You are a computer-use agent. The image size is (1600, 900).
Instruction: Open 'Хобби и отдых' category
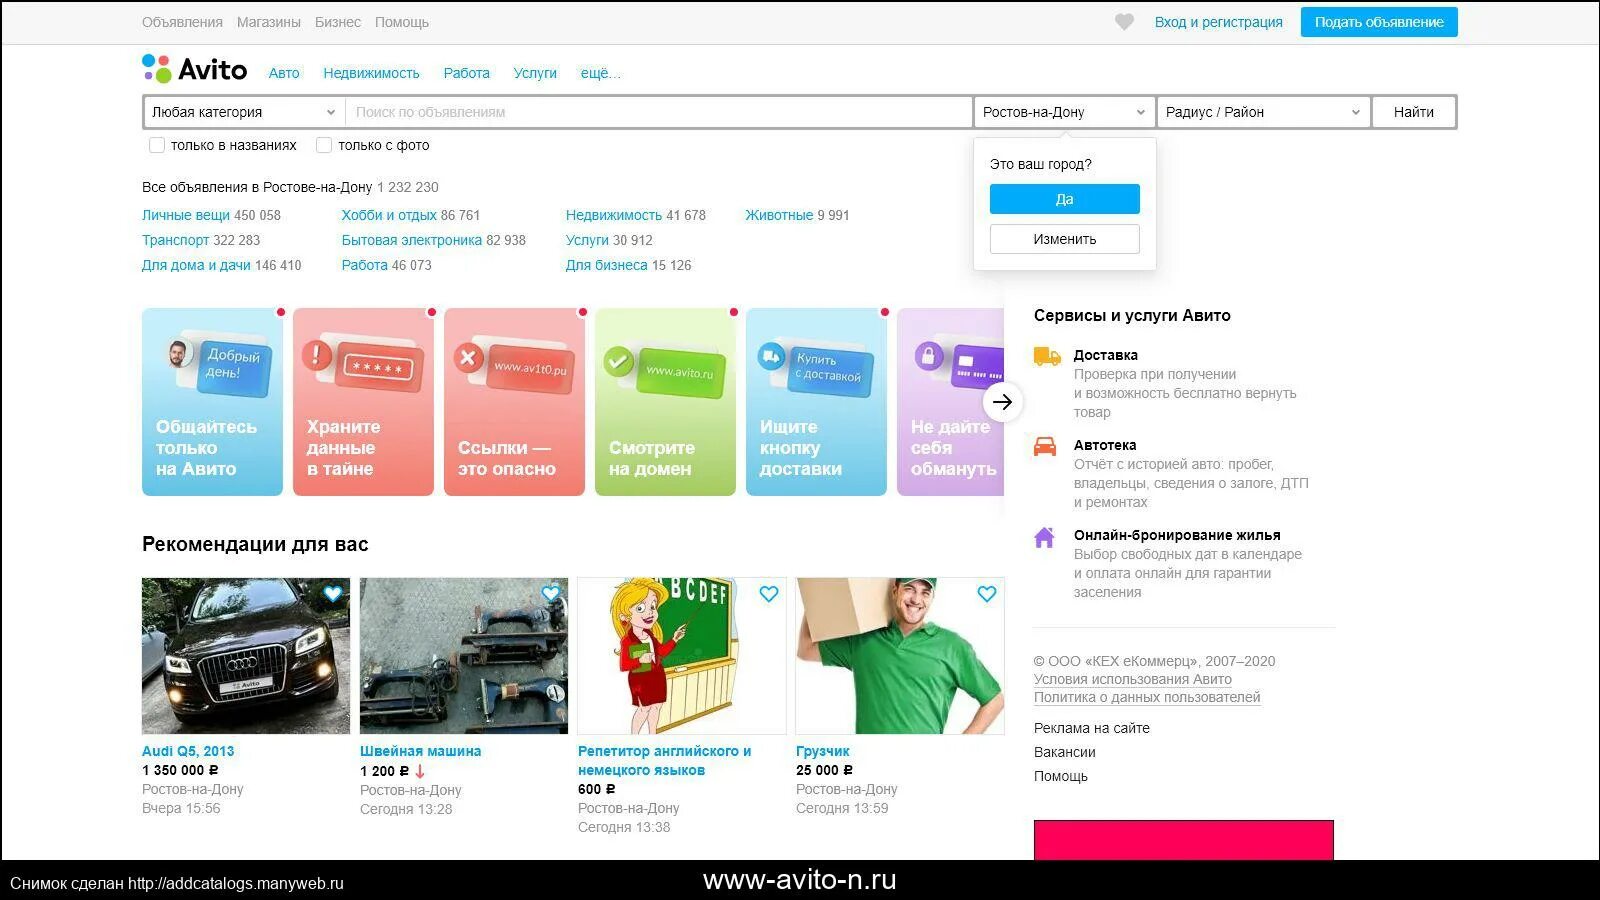[389, 215]
